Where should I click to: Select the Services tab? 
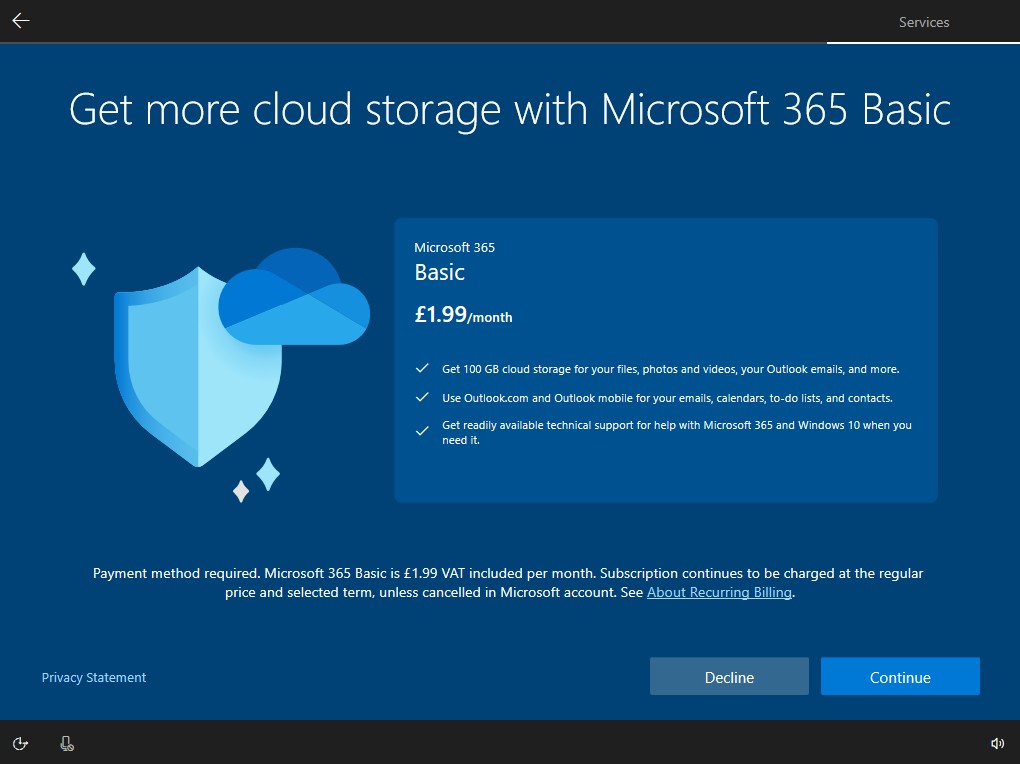tap(924, 22)
